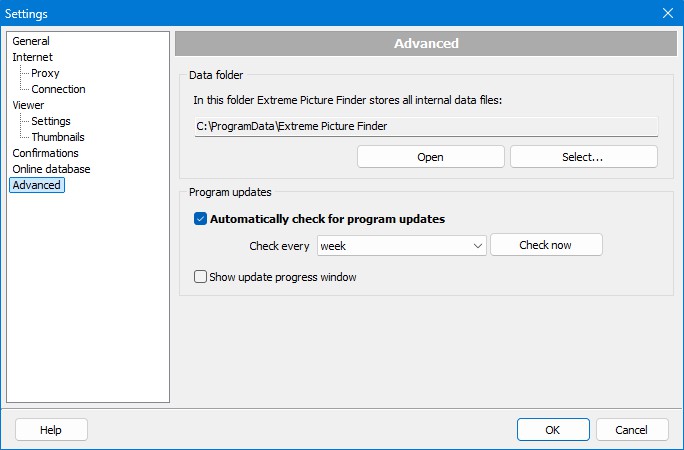This screenshot has height=450, width=684.
Task: Open Confirmations settings page
Action: coord(45,153)
